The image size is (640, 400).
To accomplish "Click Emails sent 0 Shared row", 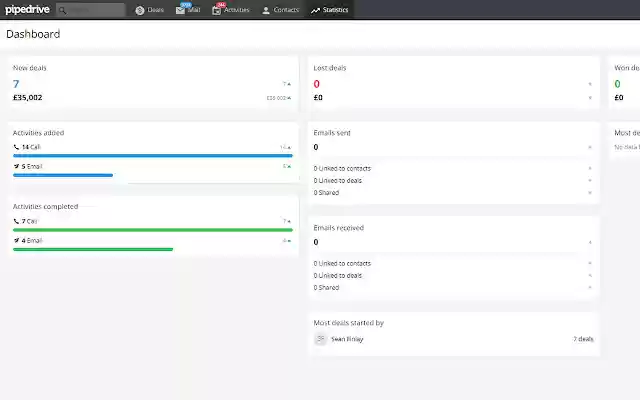I will pyautogui.click(x=326, y=193).
